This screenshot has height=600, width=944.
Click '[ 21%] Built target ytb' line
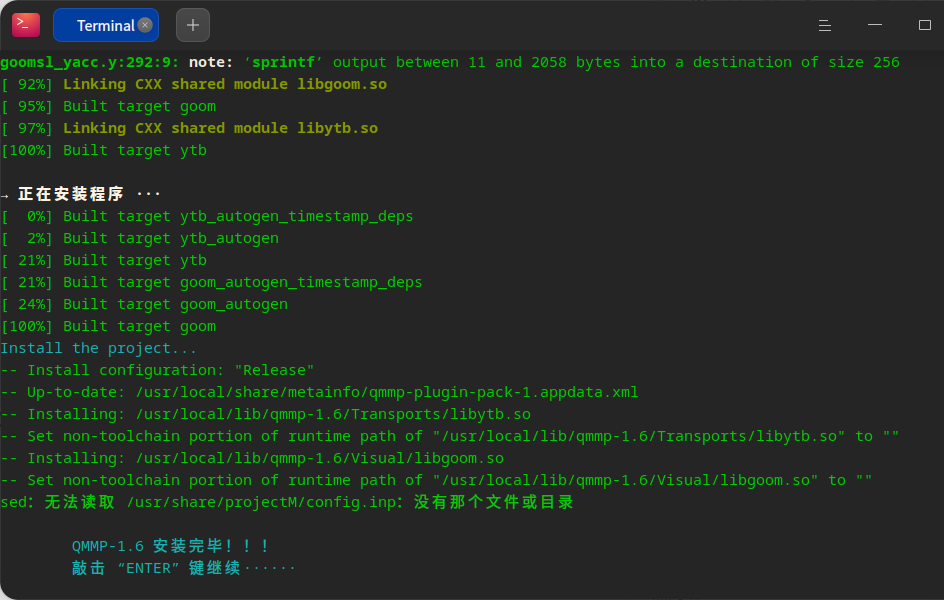pyautogui.click(x=104, y=261)
